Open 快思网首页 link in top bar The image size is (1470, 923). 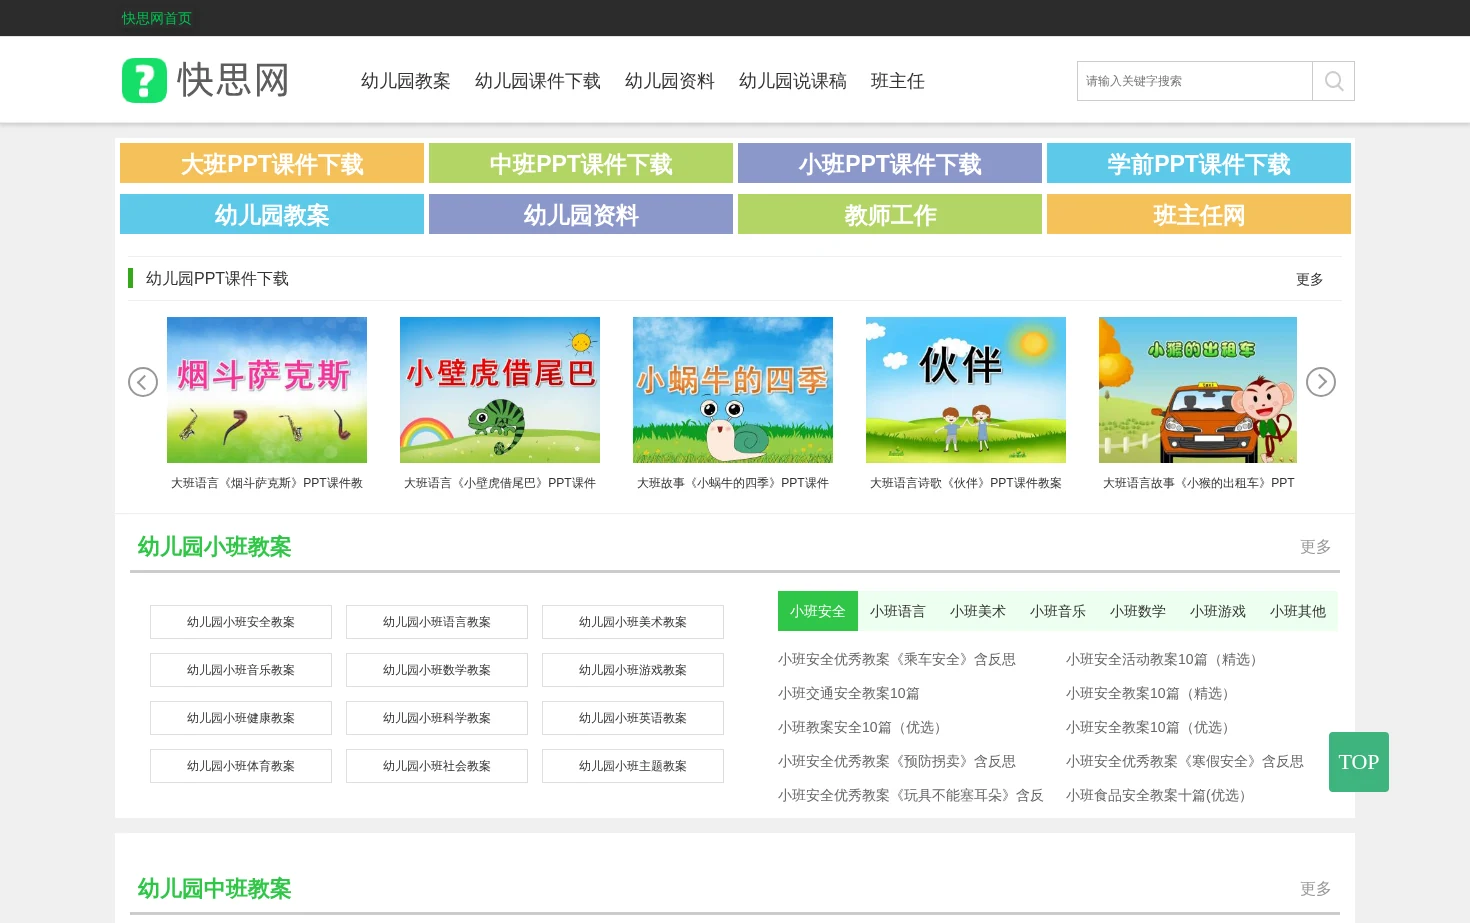pos(157,18)
